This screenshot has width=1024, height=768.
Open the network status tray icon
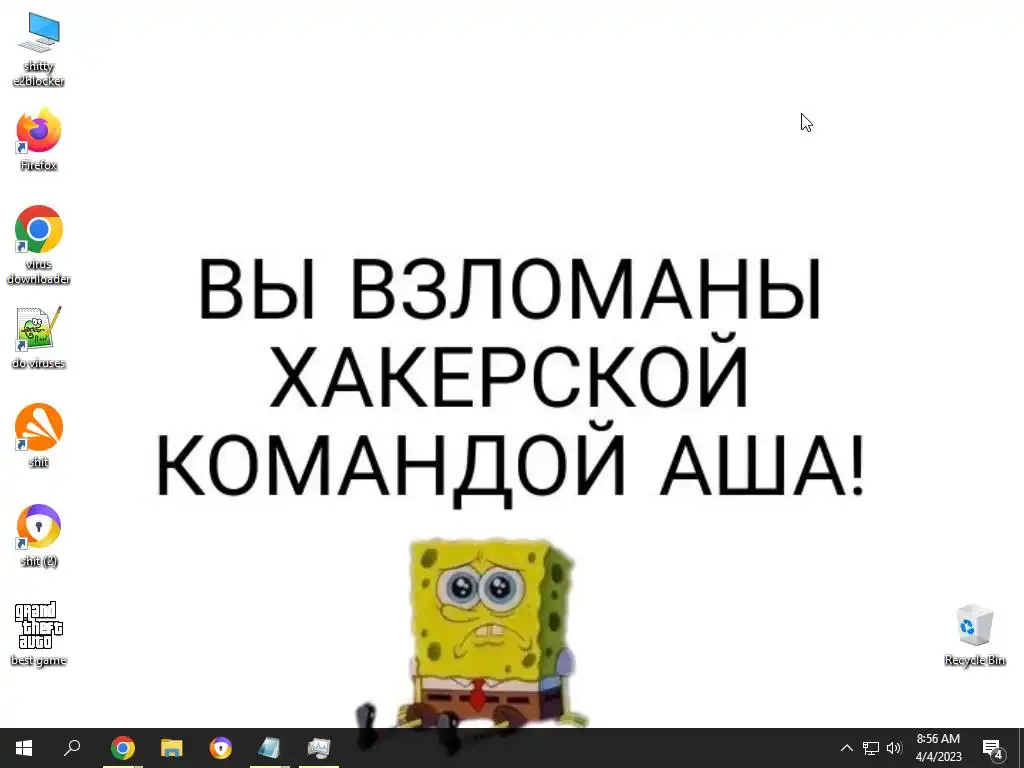point(871,748)
